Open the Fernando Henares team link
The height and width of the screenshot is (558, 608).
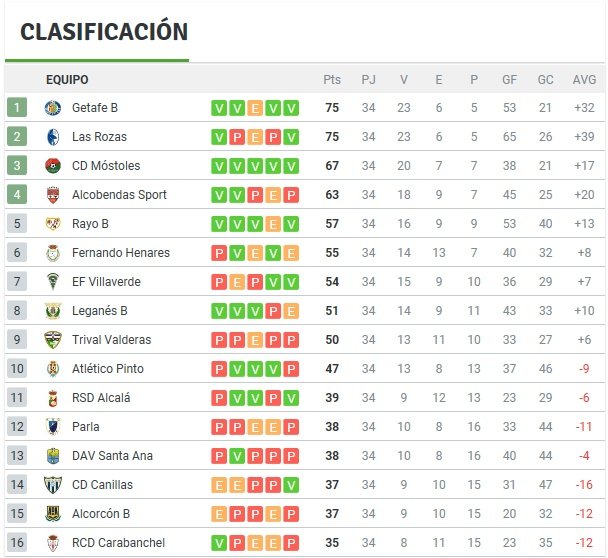pos(121,253)
